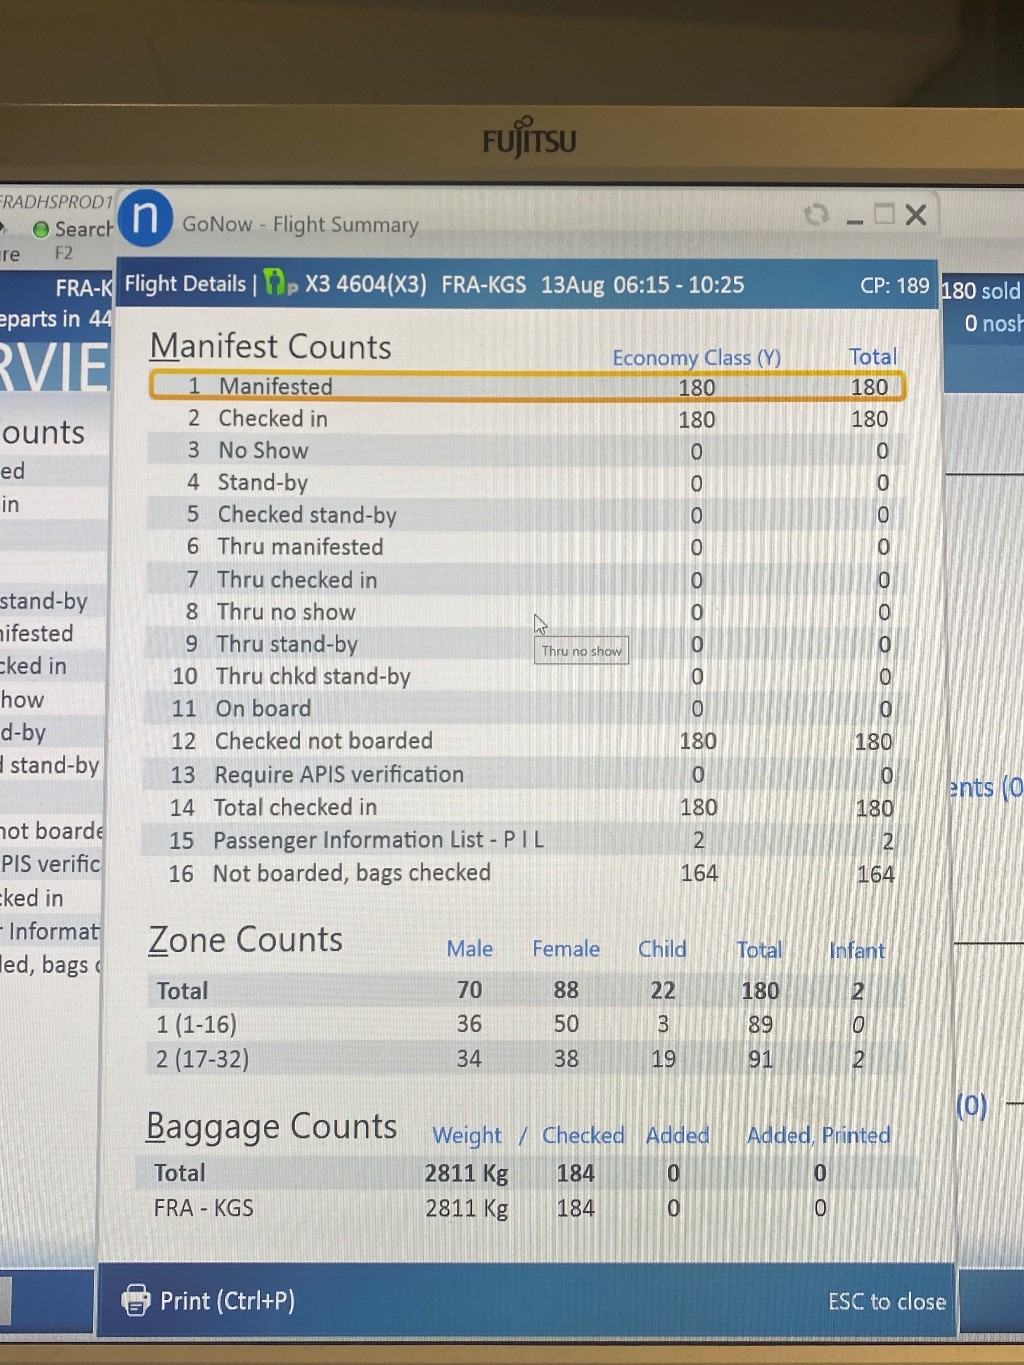Select the Manifested row in Manifest Counts

(527, 387)
